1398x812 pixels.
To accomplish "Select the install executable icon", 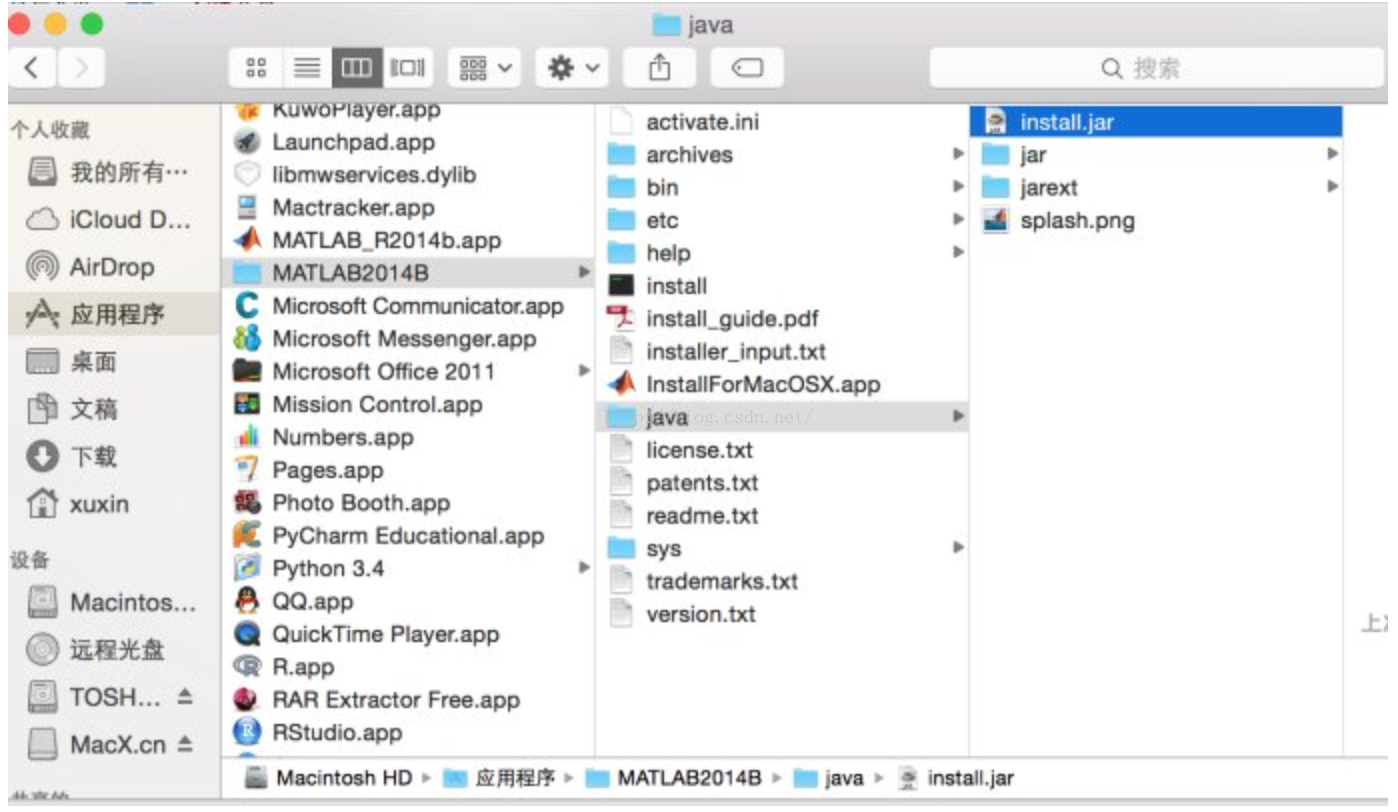I will click(x=621, y=286).
